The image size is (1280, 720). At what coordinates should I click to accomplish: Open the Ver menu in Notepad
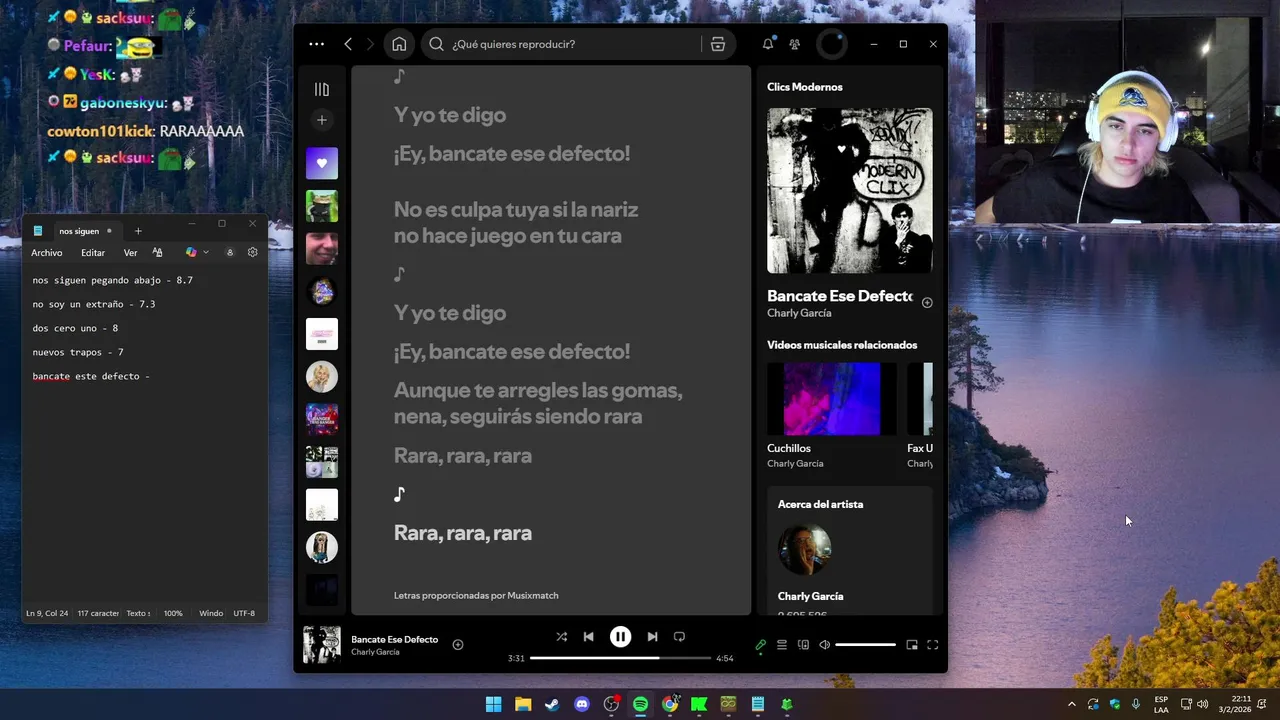click(130, 253)
